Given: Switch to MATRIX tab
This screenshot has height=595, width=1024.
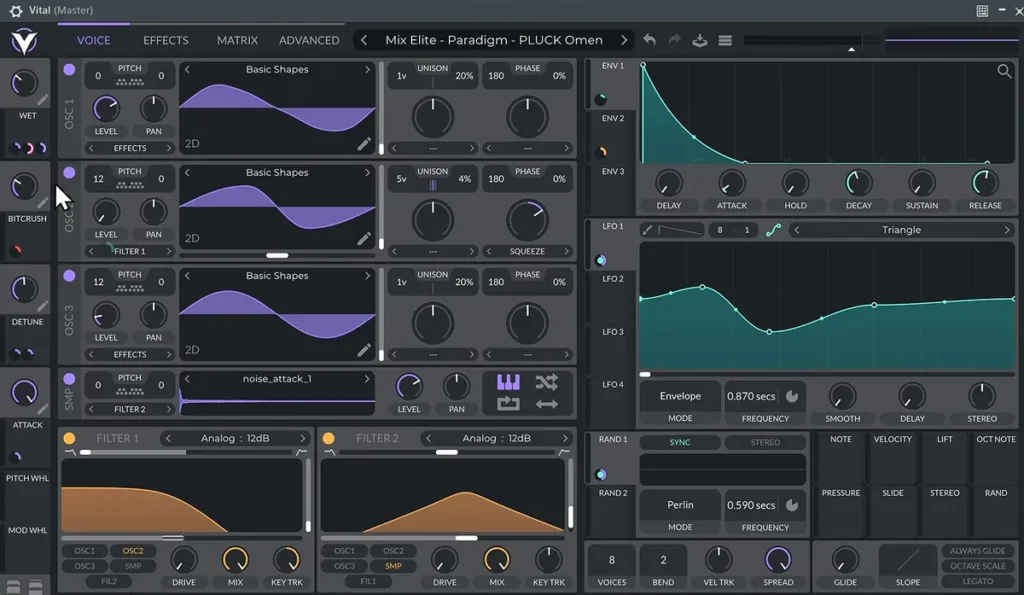Looking at the screenshot, I should (x=237, y=40).
